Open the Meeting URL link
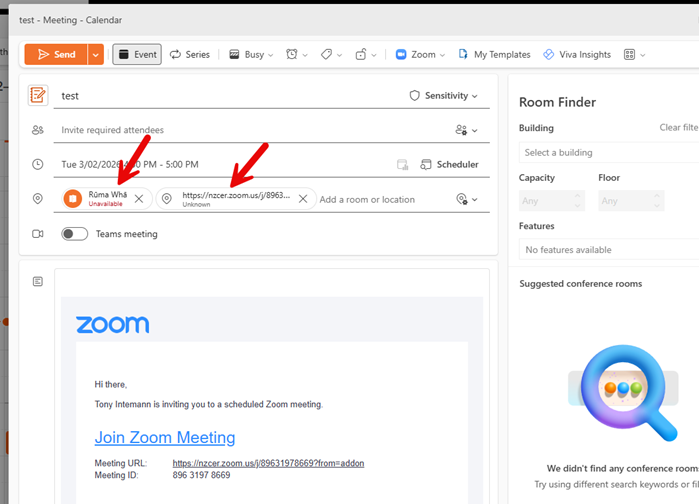The width and height of the screenshot is (699, 504). (268, 463)
